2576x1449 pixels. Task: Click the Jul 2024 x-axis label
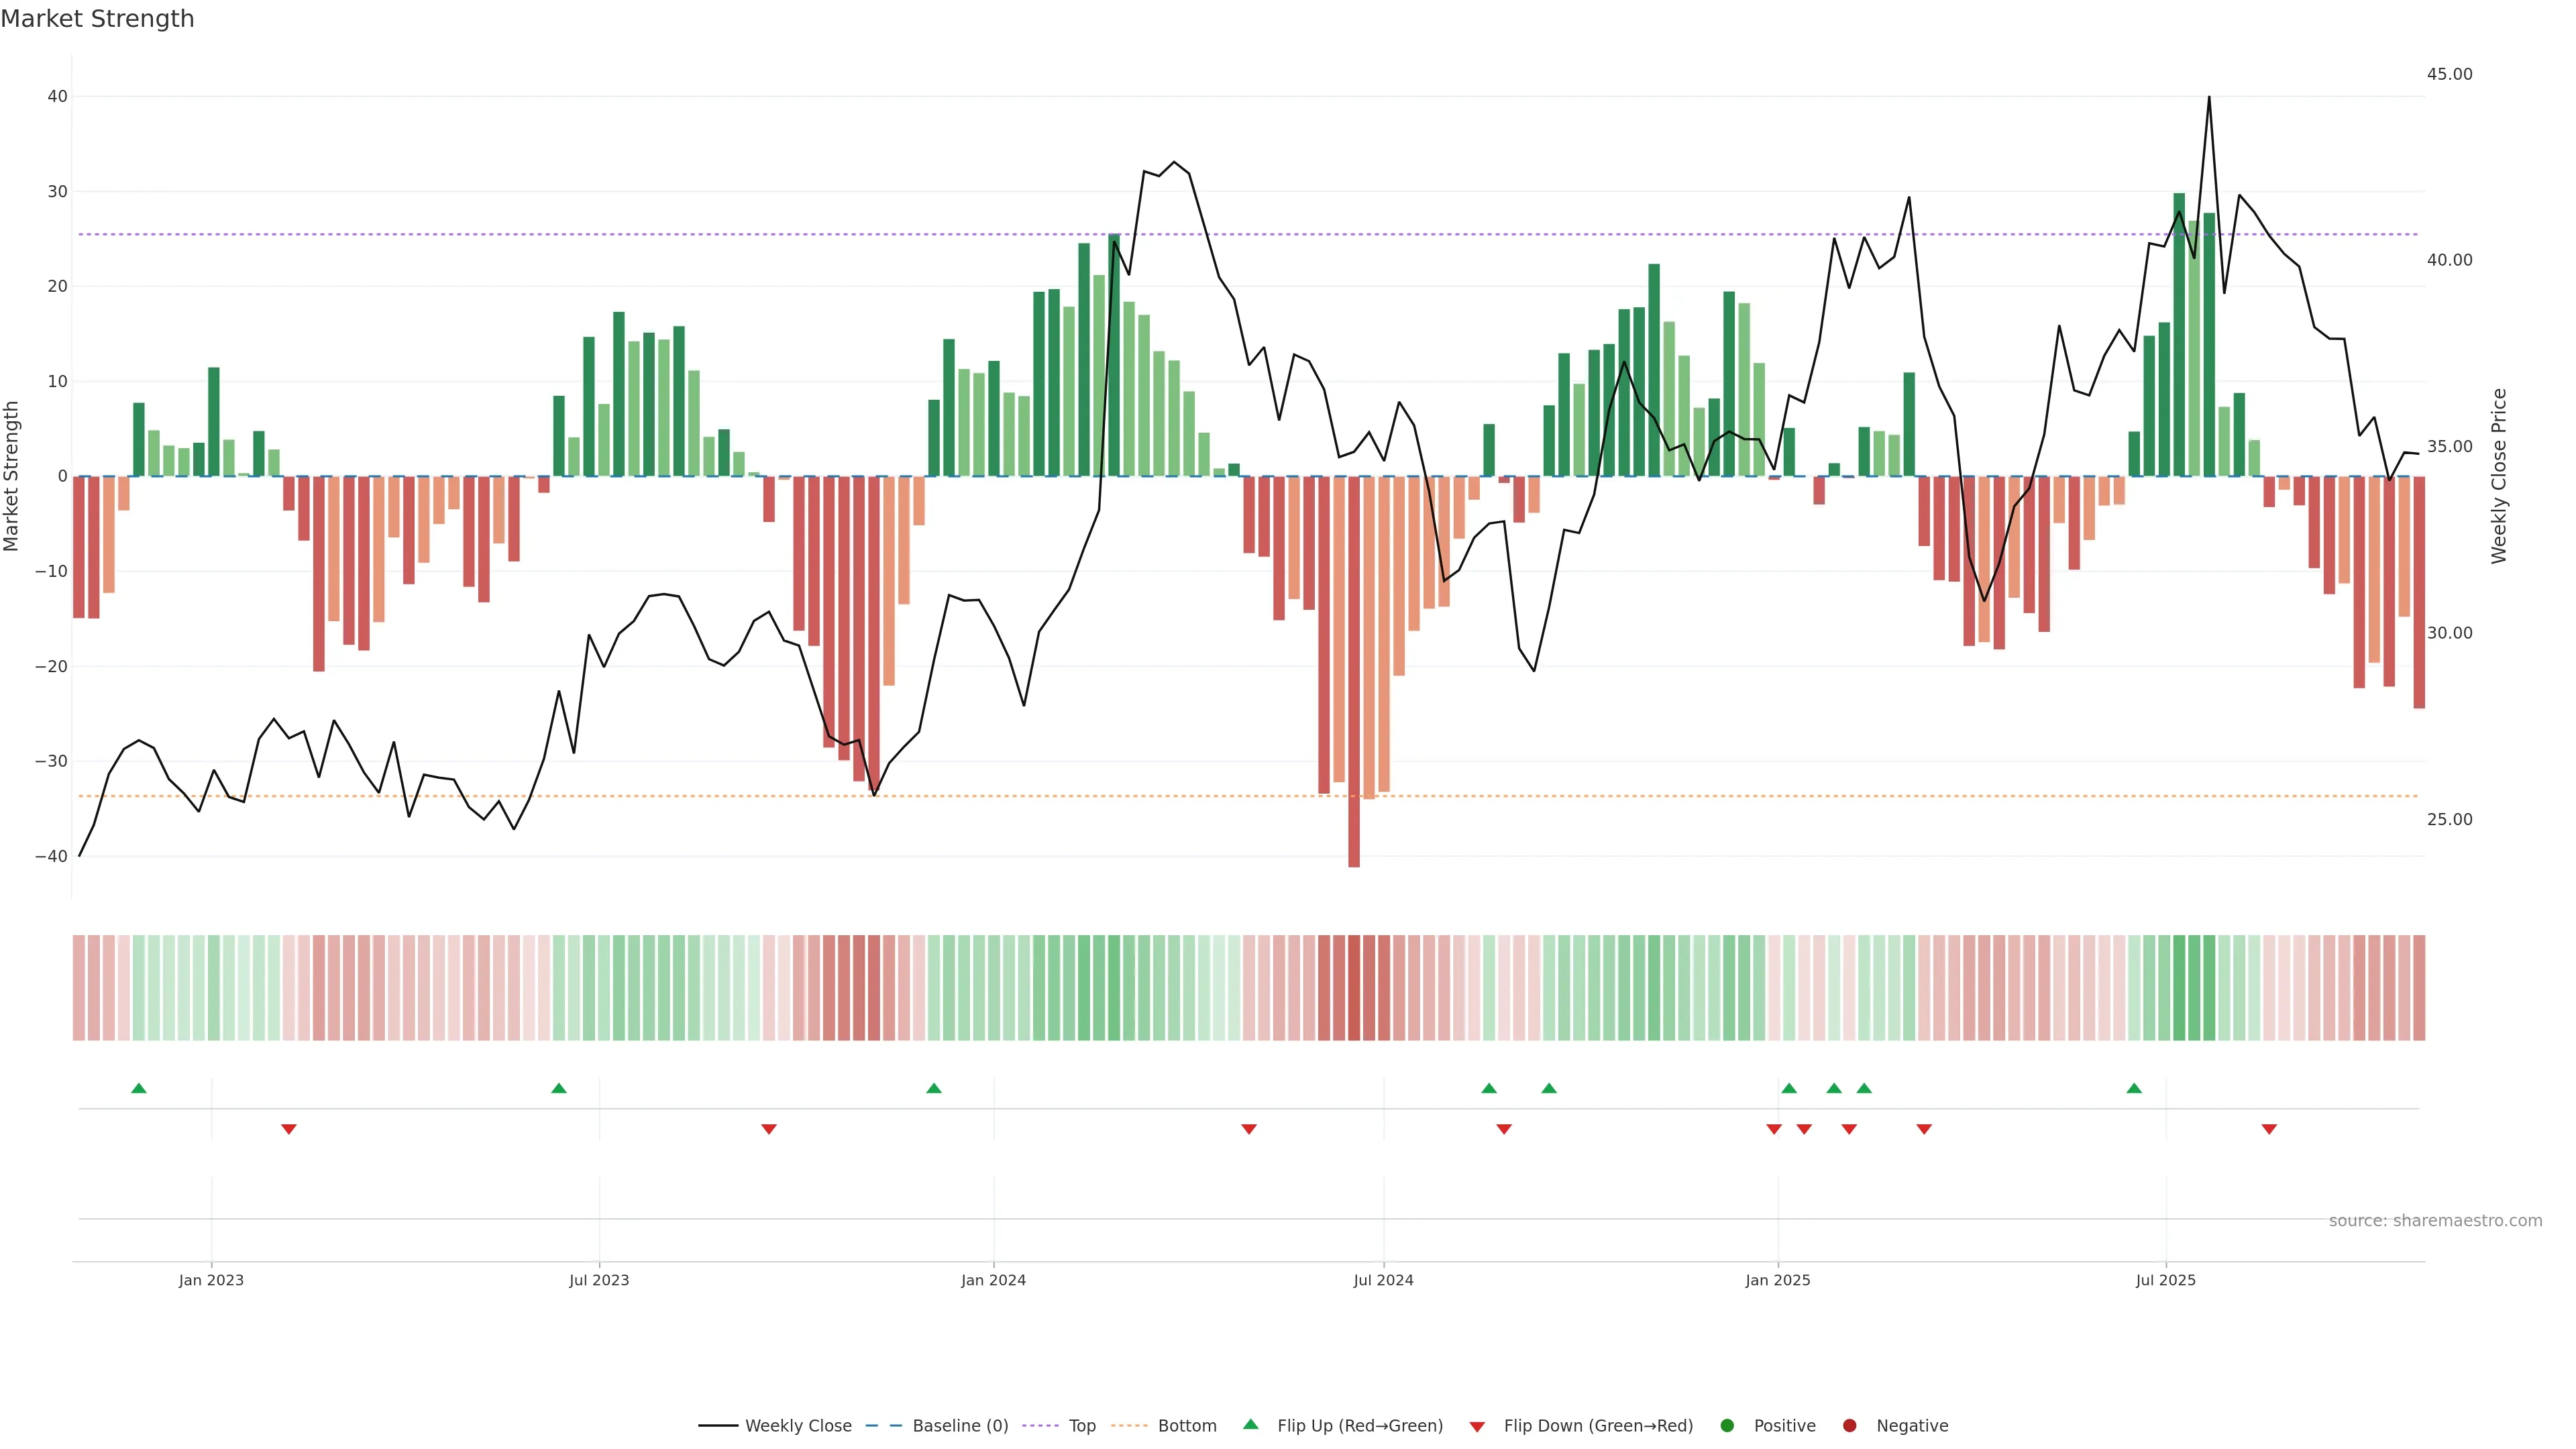1383,1280
